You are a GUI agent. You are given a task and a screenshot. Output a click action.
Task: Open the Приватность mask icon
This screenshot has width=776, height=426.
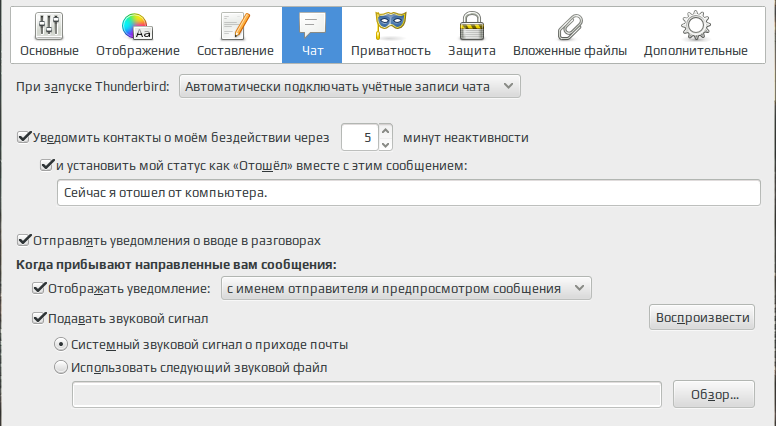point(390,26)
